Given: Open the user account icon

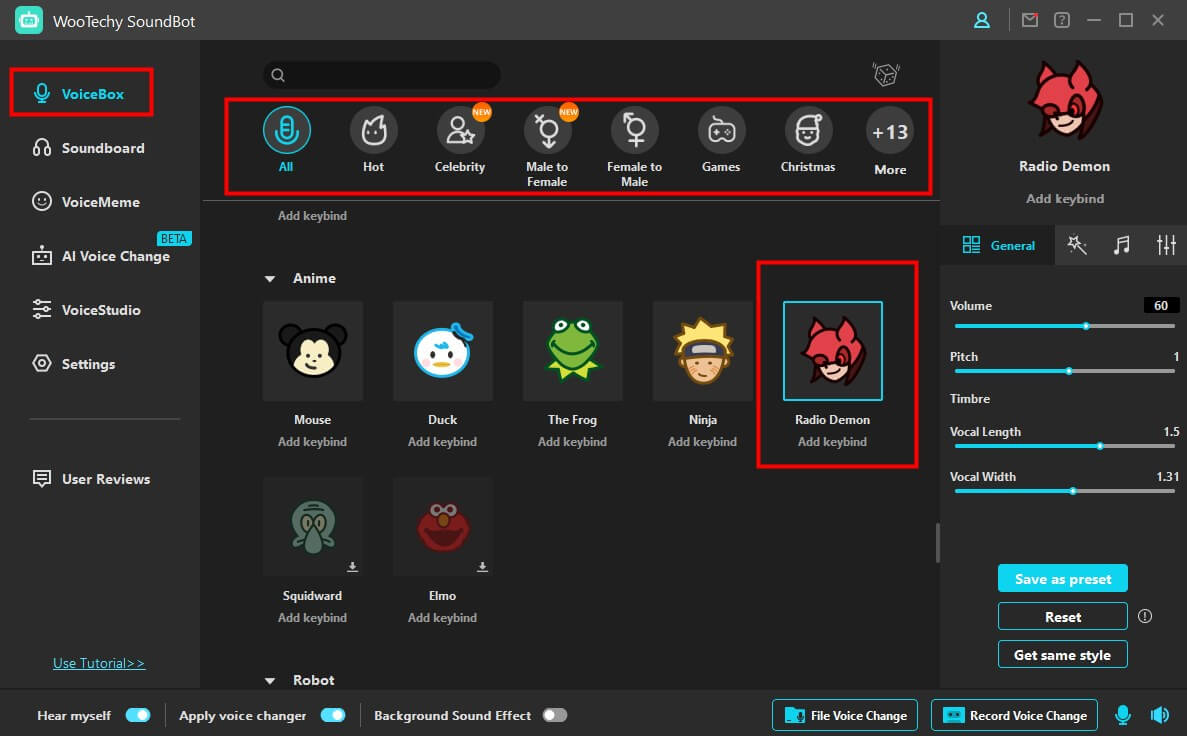Looking at the screenshot, I should tap(982, 20).
